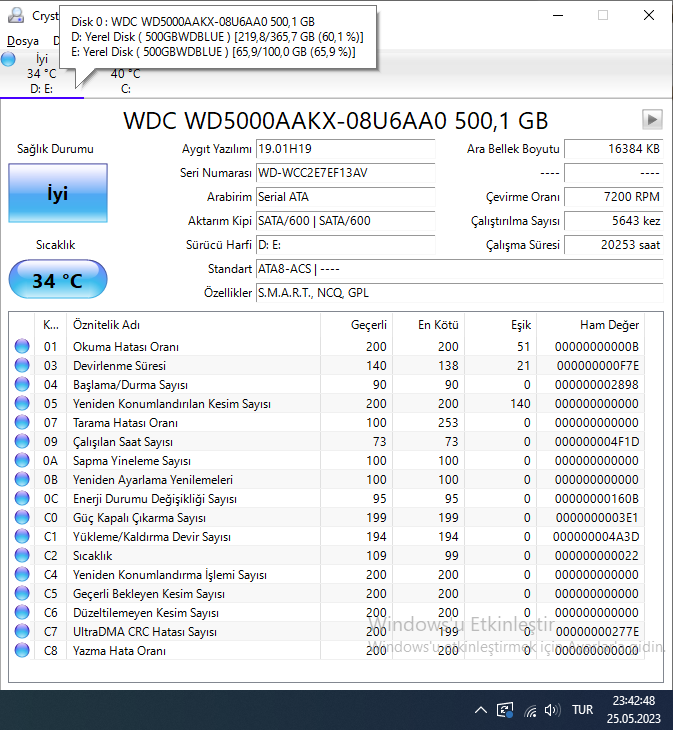Image resolution: width=673 pixels, height=730 pixels.
Task: Click status orb for Tarama Hatası Oranı
Action: point(22,422)
